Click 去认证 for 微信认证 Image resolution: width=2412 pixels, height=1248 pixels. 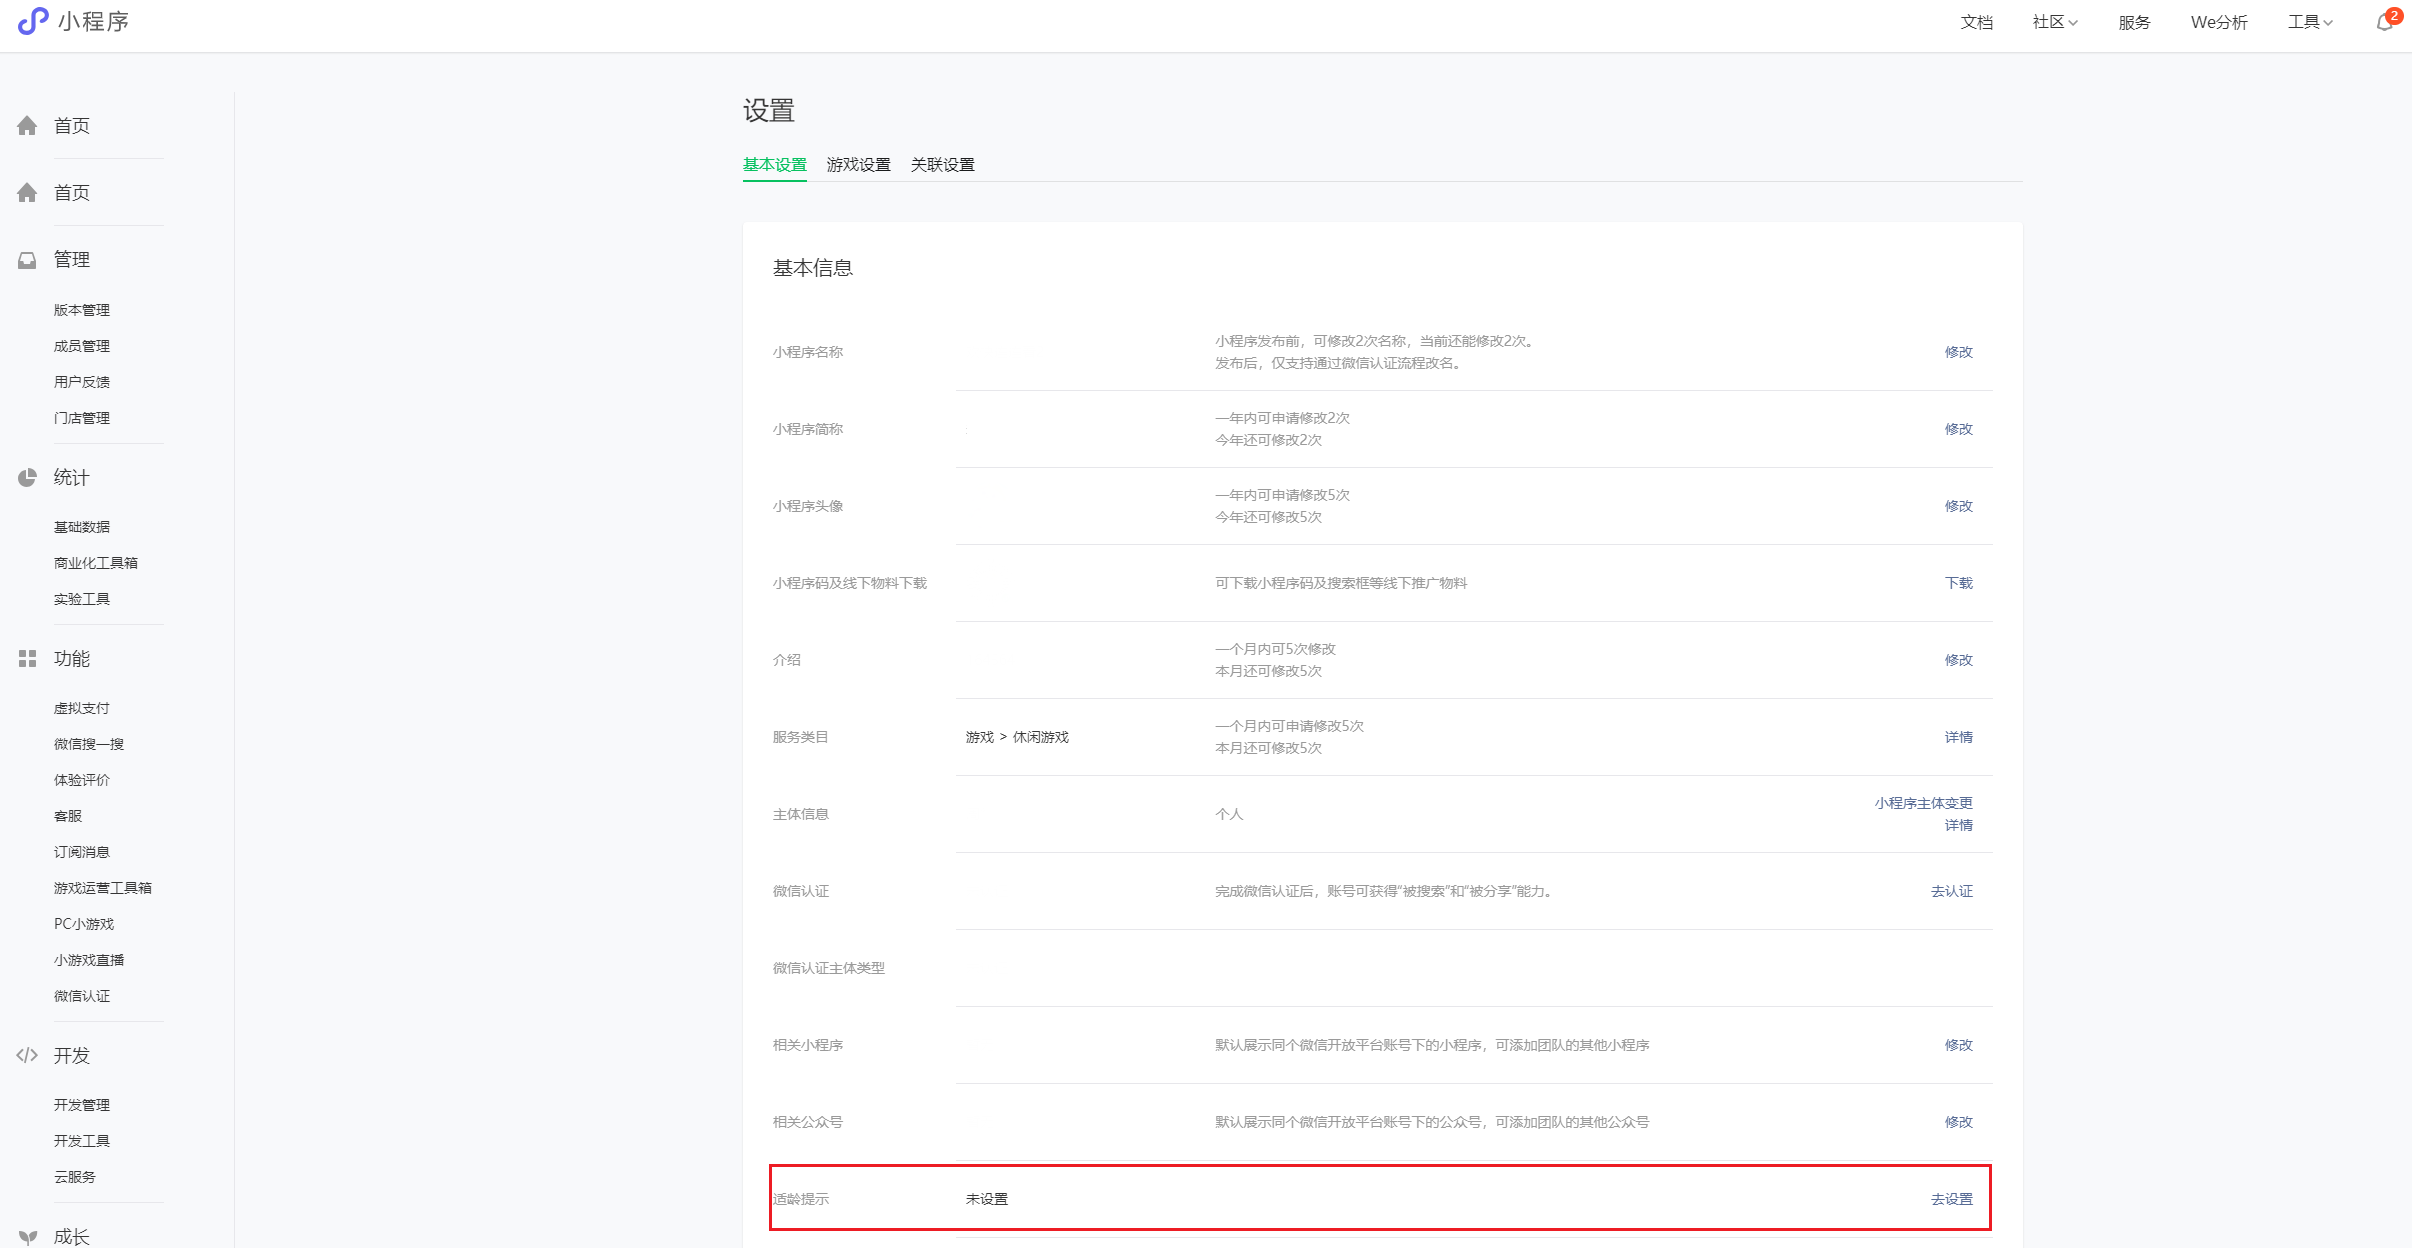coord(1951,891)
